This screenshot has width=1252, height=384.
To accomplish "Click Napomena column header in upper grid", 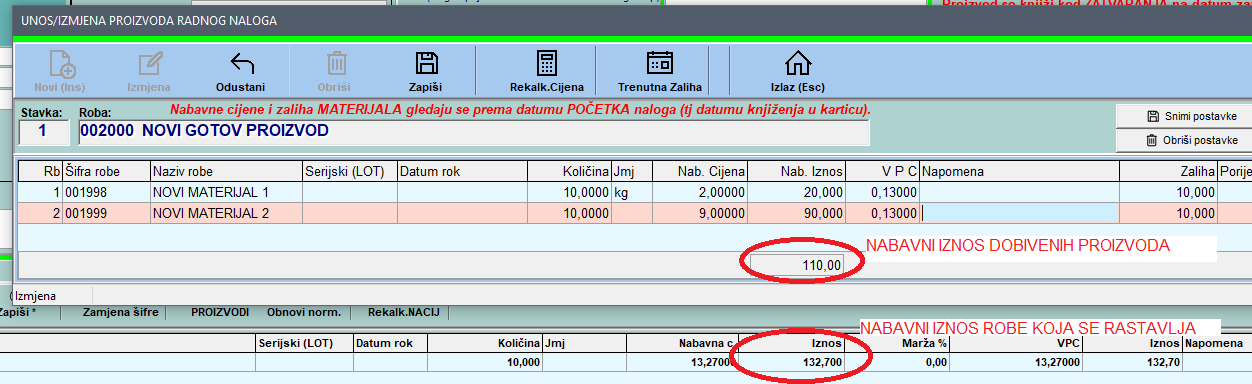I will 1020,172.
